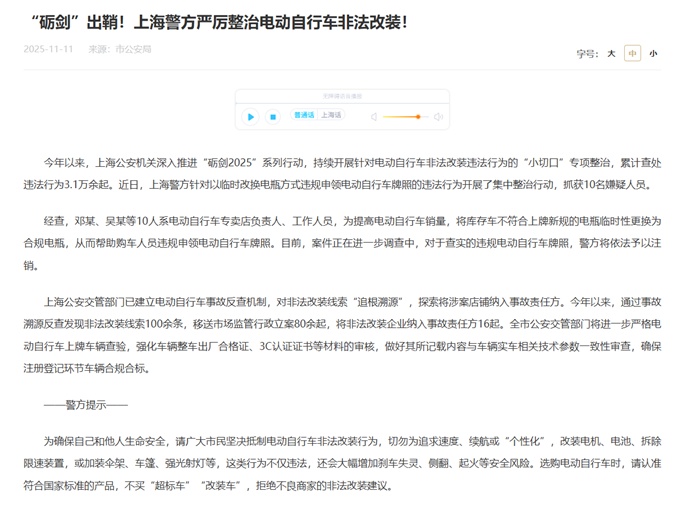
Task: Switch narration to 普通话
Action: pos(304,116)
